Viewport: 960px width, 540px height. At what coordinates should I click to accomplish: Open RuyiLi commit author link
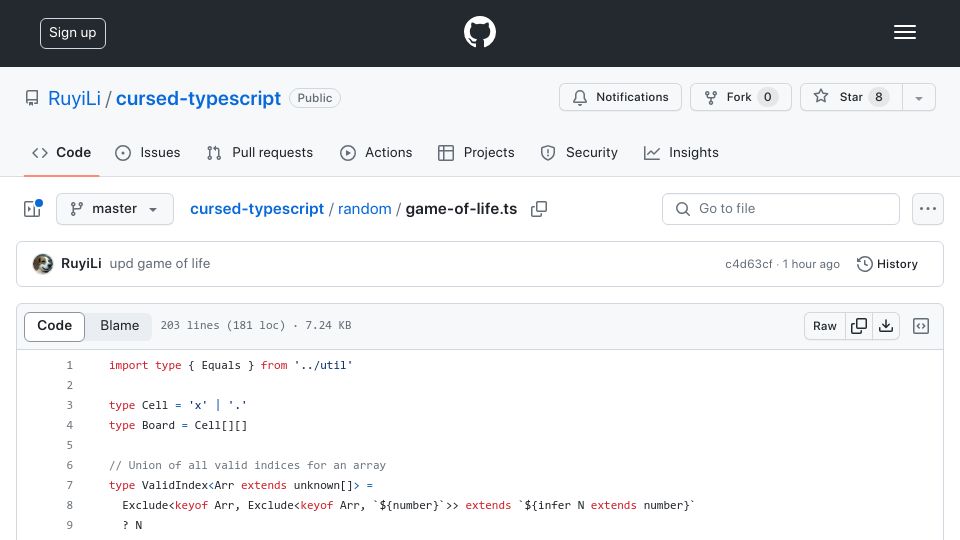(81, 263)
